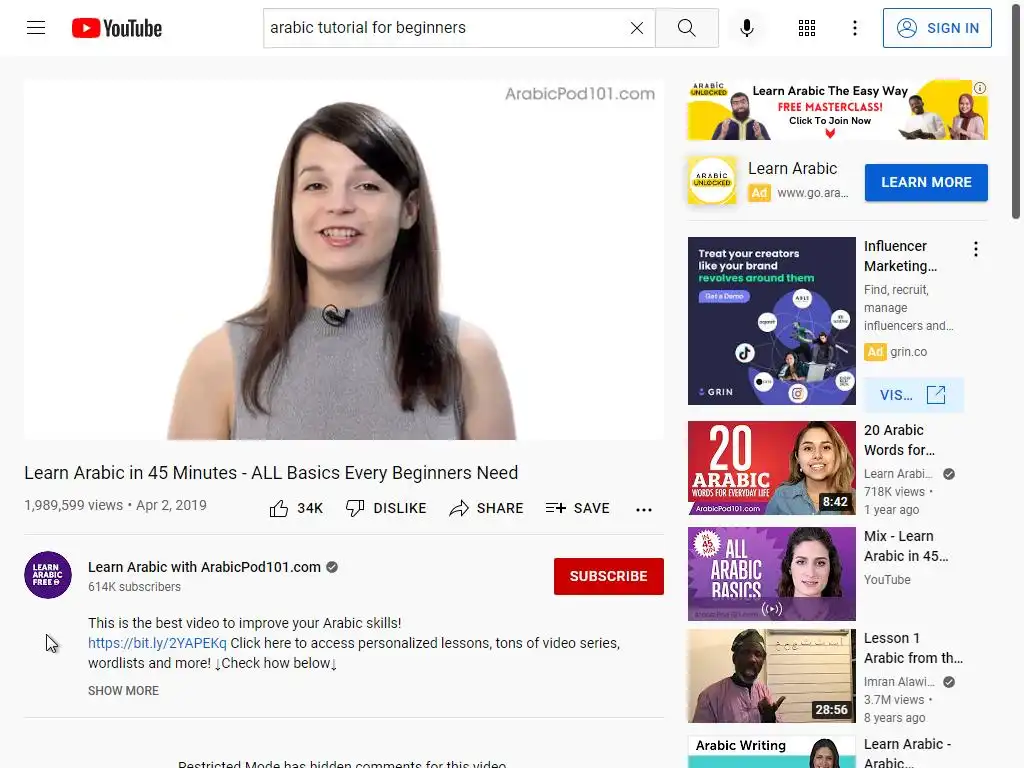Open the ad info icon on banner
This screenshot has width=1024, height=768.
980,88
